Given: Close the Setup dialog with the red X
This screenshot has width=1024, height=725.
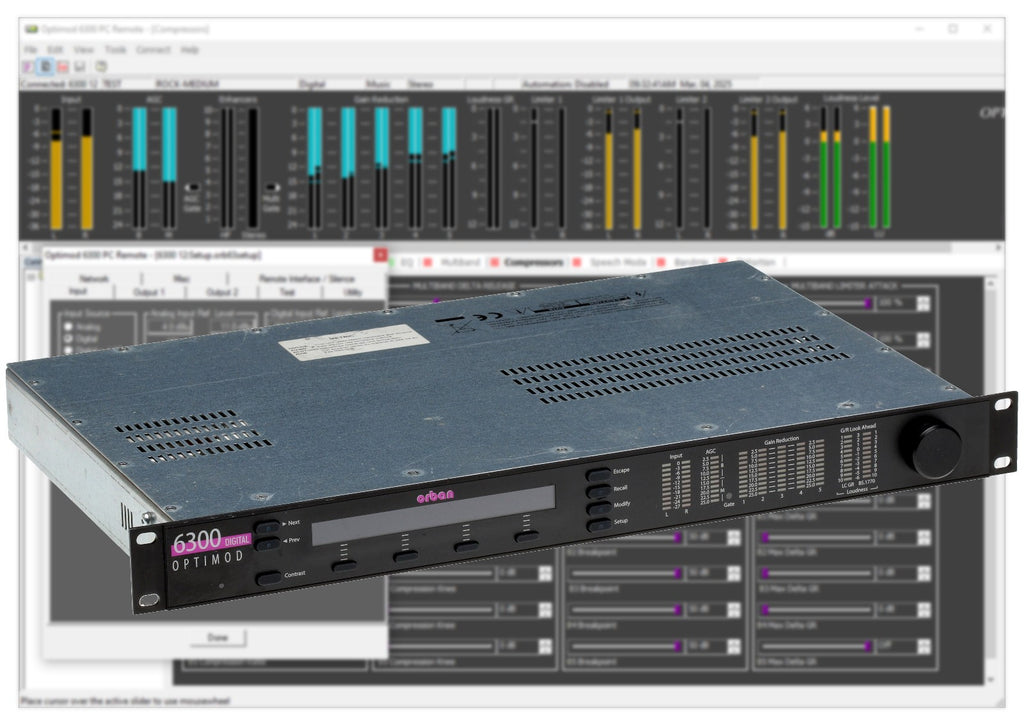Looking at the screenshot, I should (379, 256).
